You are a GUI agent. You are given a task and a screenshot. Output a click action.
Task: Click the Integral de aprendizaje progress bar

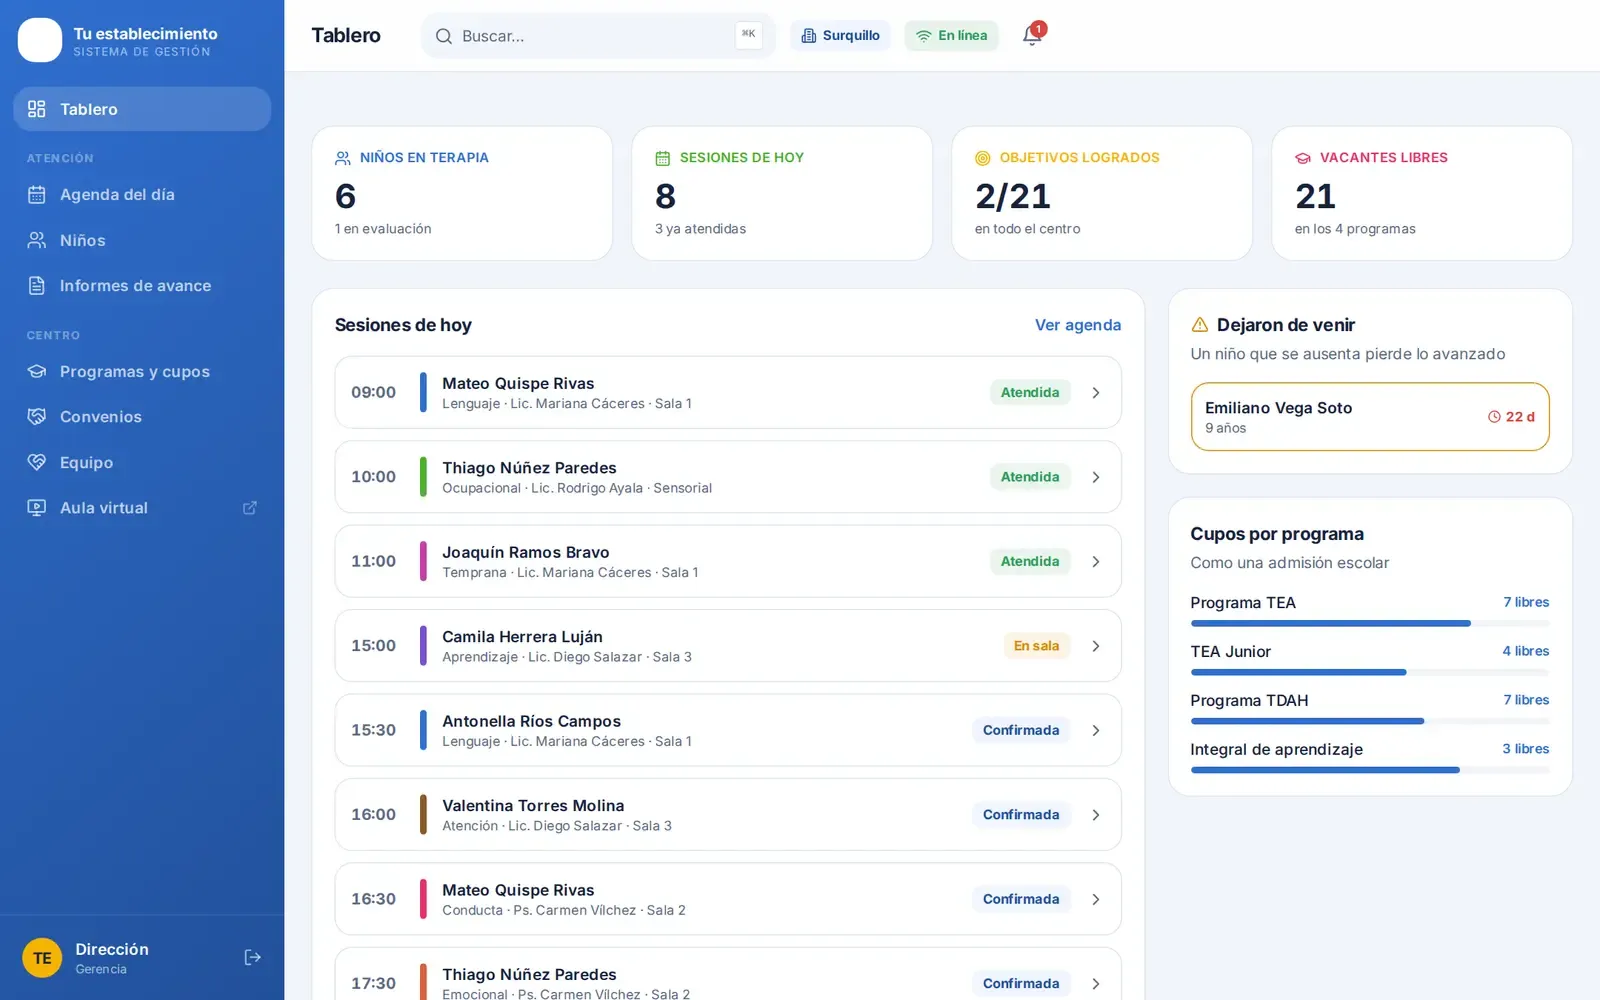(1370, 770)
